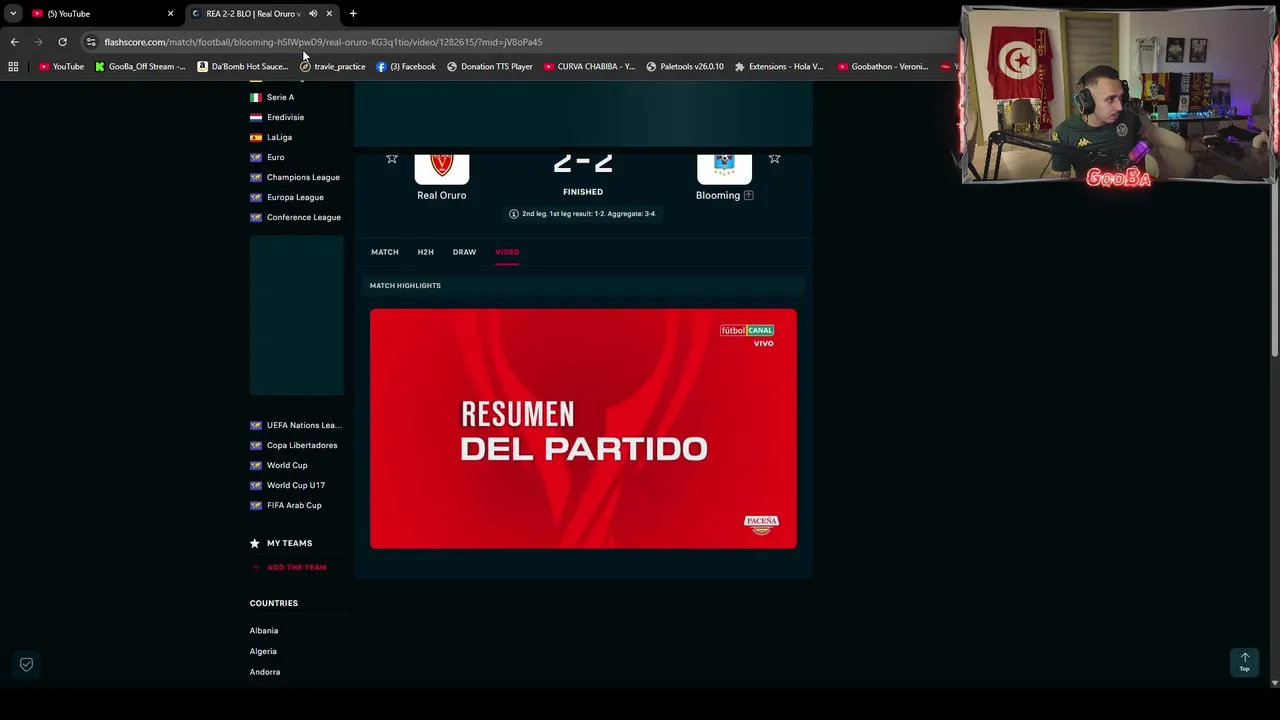Open the Extensions - Hola V bookmark
The height and width of the screenshot is (720, 1280).
(x=779, y=67)
